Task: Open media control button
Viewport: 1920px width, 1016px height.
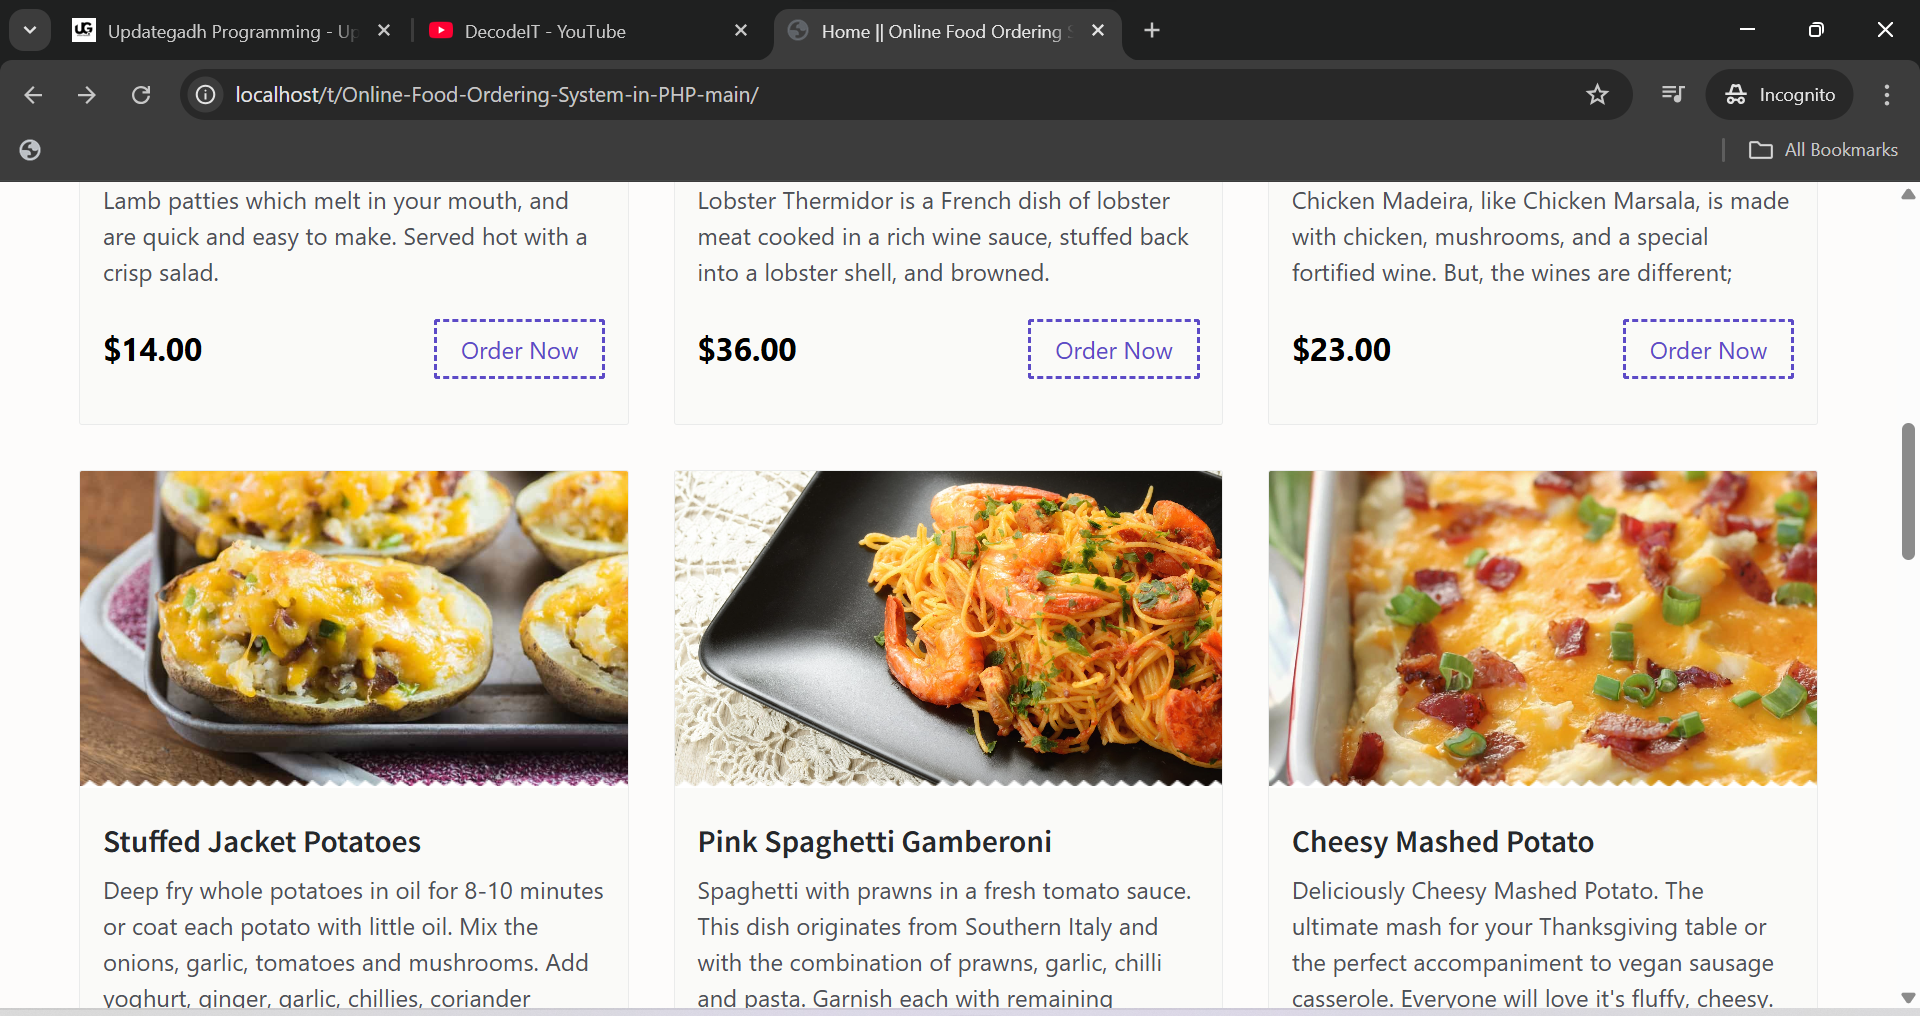Action: [x=1673, y=95]
